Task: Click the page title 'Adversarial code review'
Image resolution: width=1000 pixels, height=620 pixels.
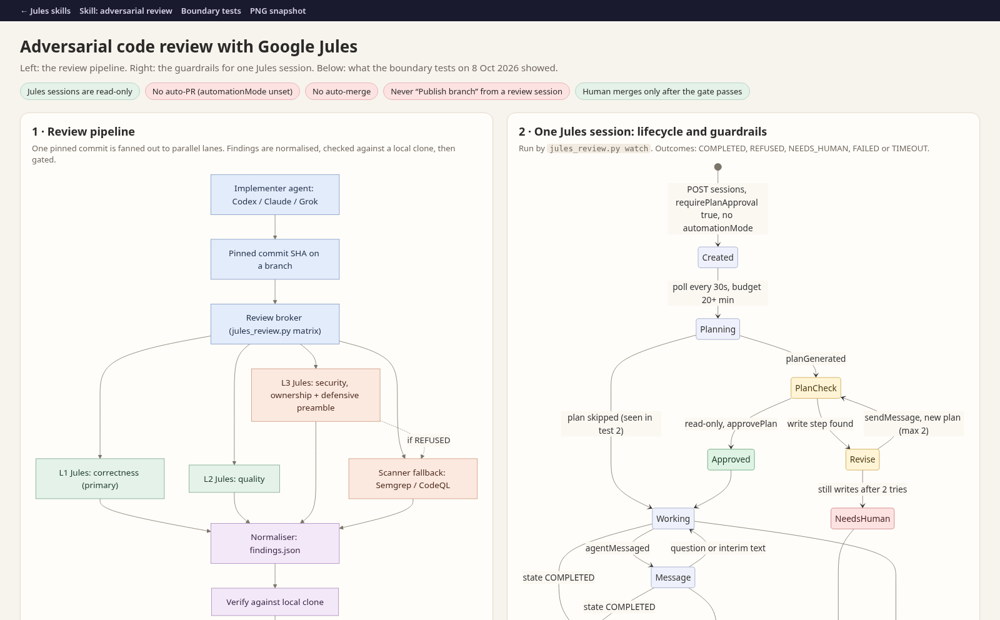Action: [189, 47]
